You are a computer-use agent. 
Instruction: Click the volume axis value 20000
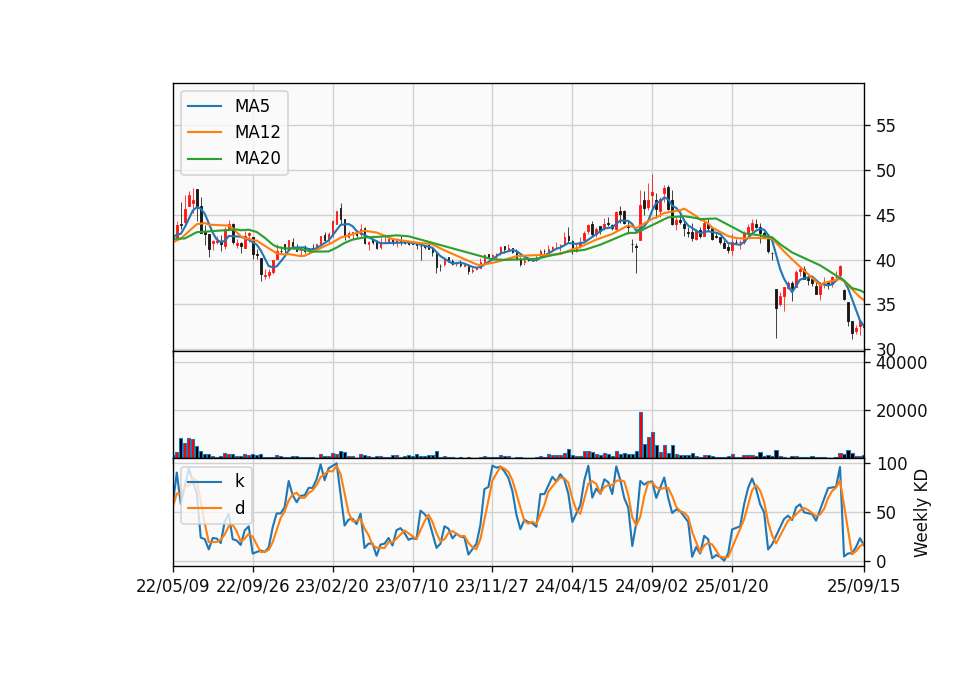pyautogui.click(x=901, y=411)
